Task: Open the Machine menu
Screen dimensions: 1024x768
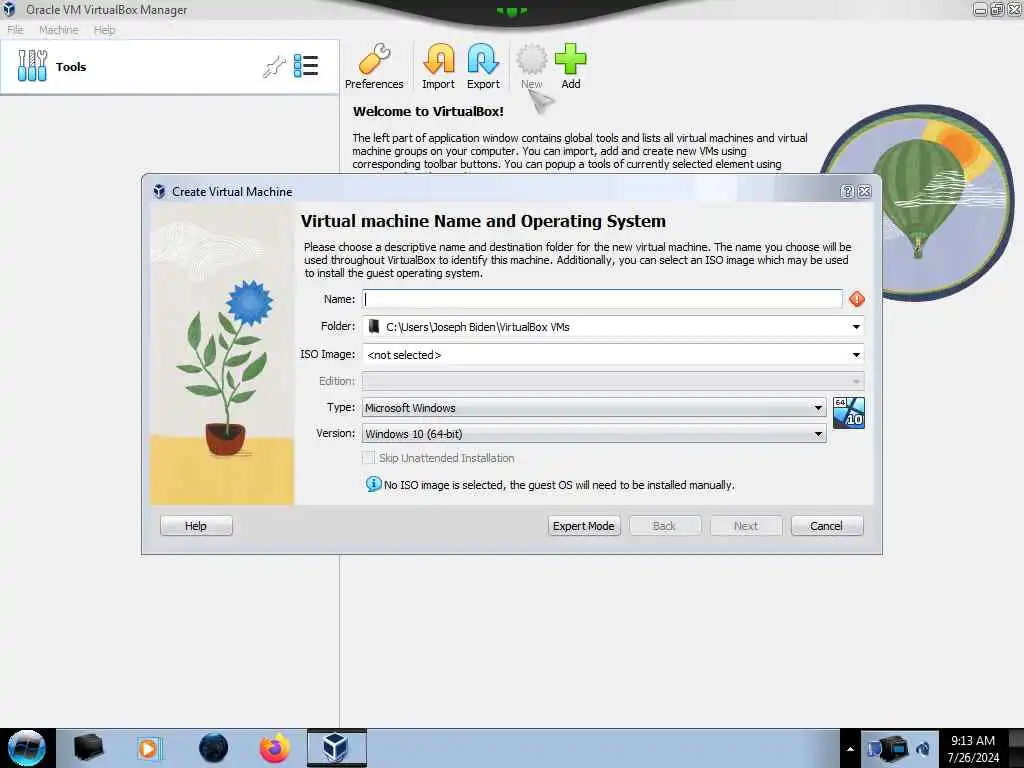Action: pyautogui.click(x=59, y=29)
